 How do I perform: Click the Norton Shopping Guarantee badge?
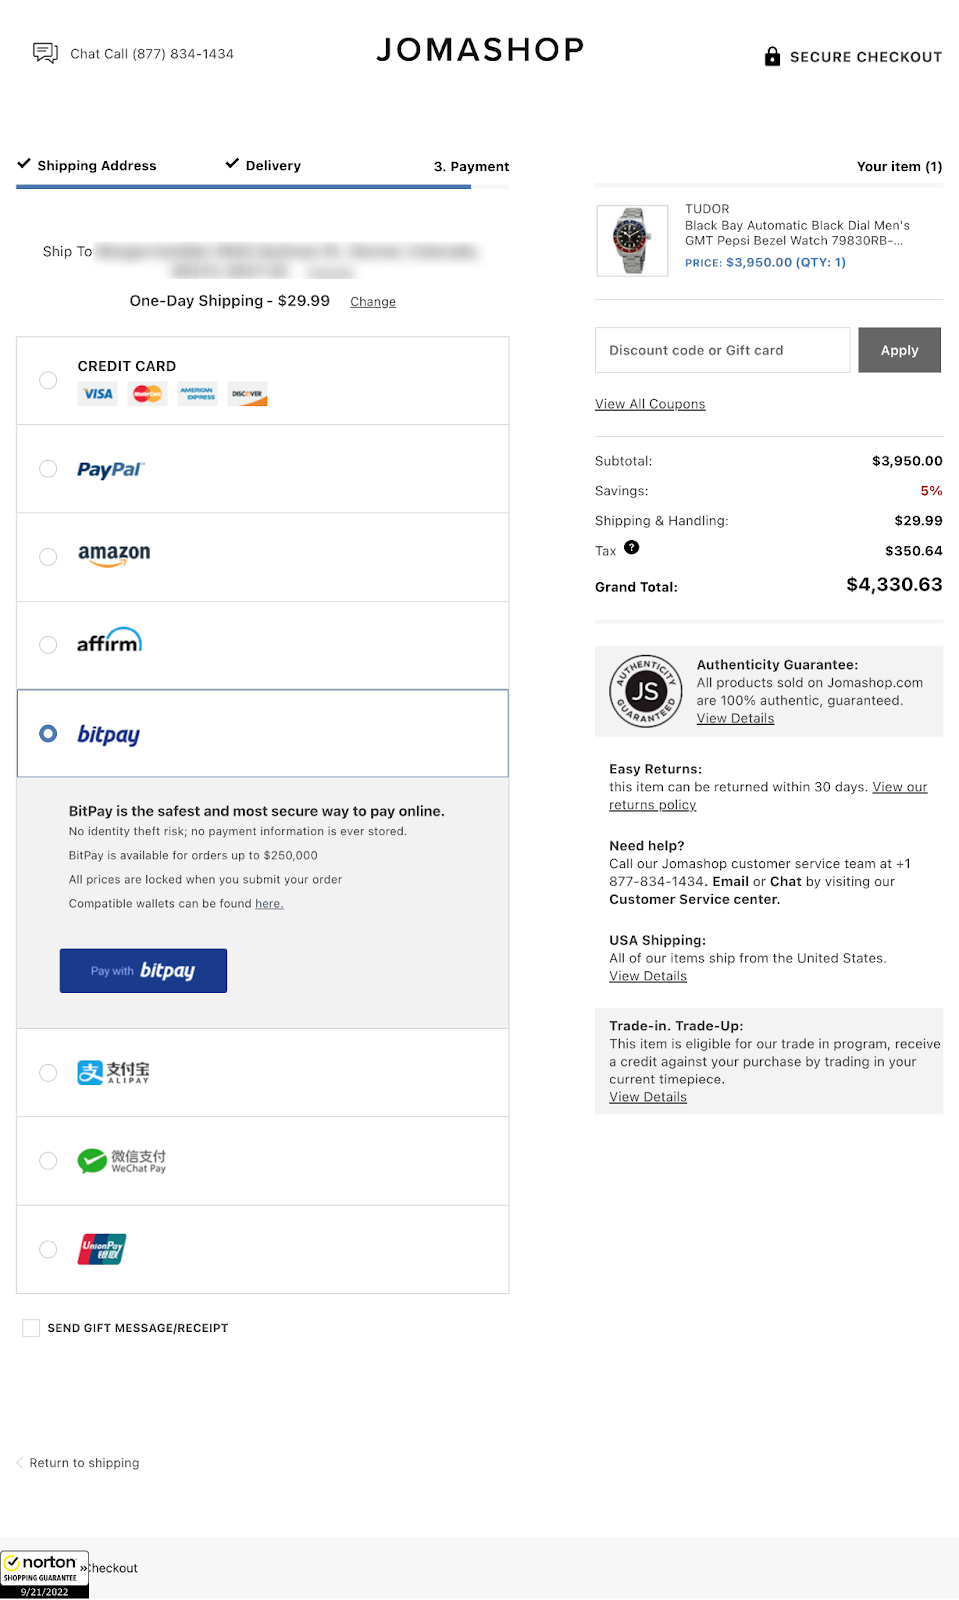(44, 1574)
